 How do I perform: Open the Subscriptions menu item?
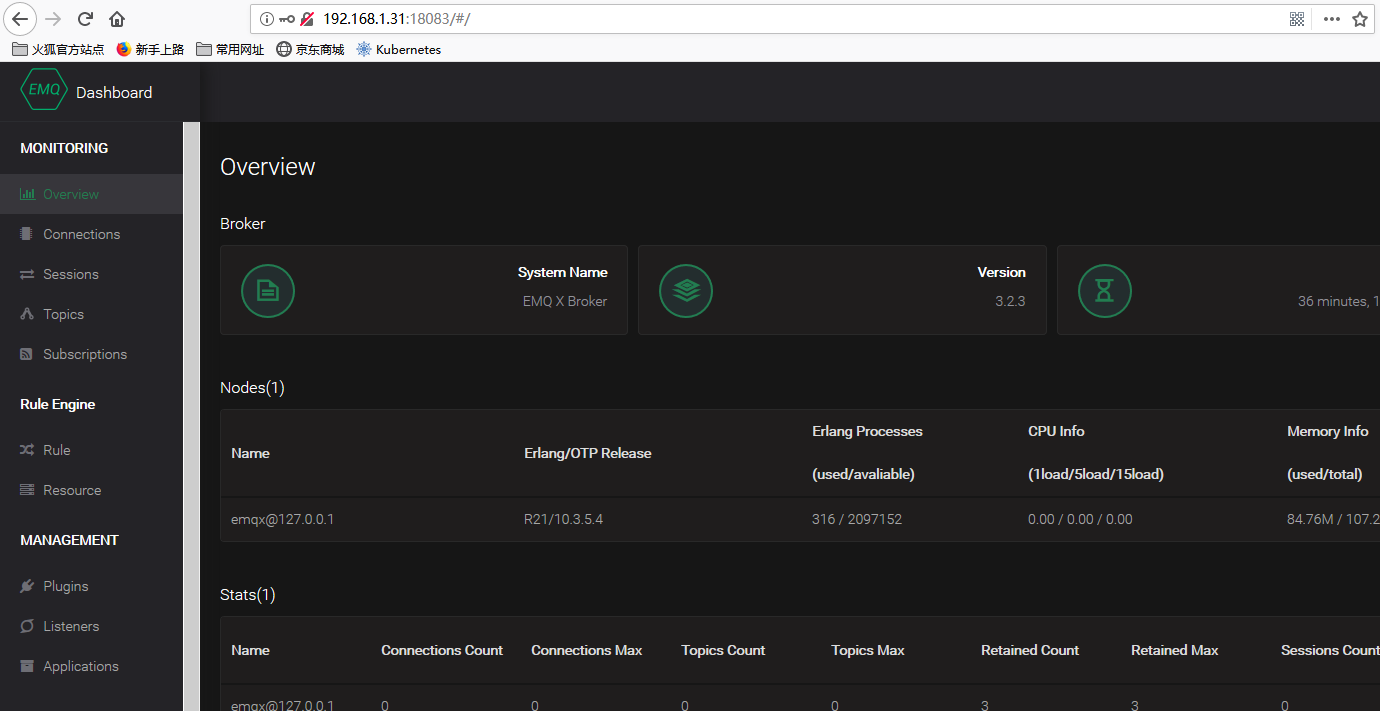[x=91, y=354]
